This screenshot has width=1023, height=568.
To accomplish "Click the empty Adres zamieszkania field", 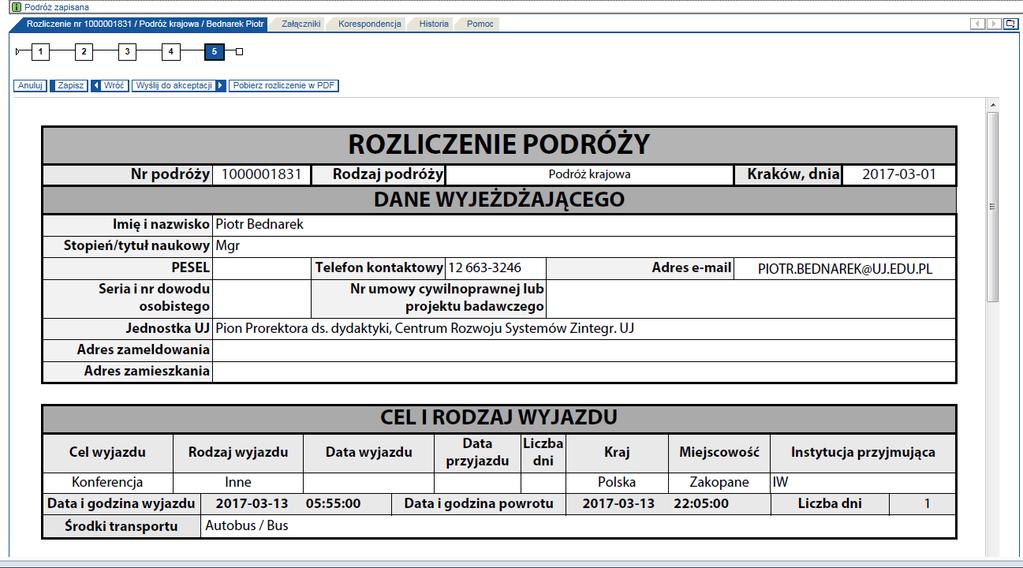I will (584, 372).
